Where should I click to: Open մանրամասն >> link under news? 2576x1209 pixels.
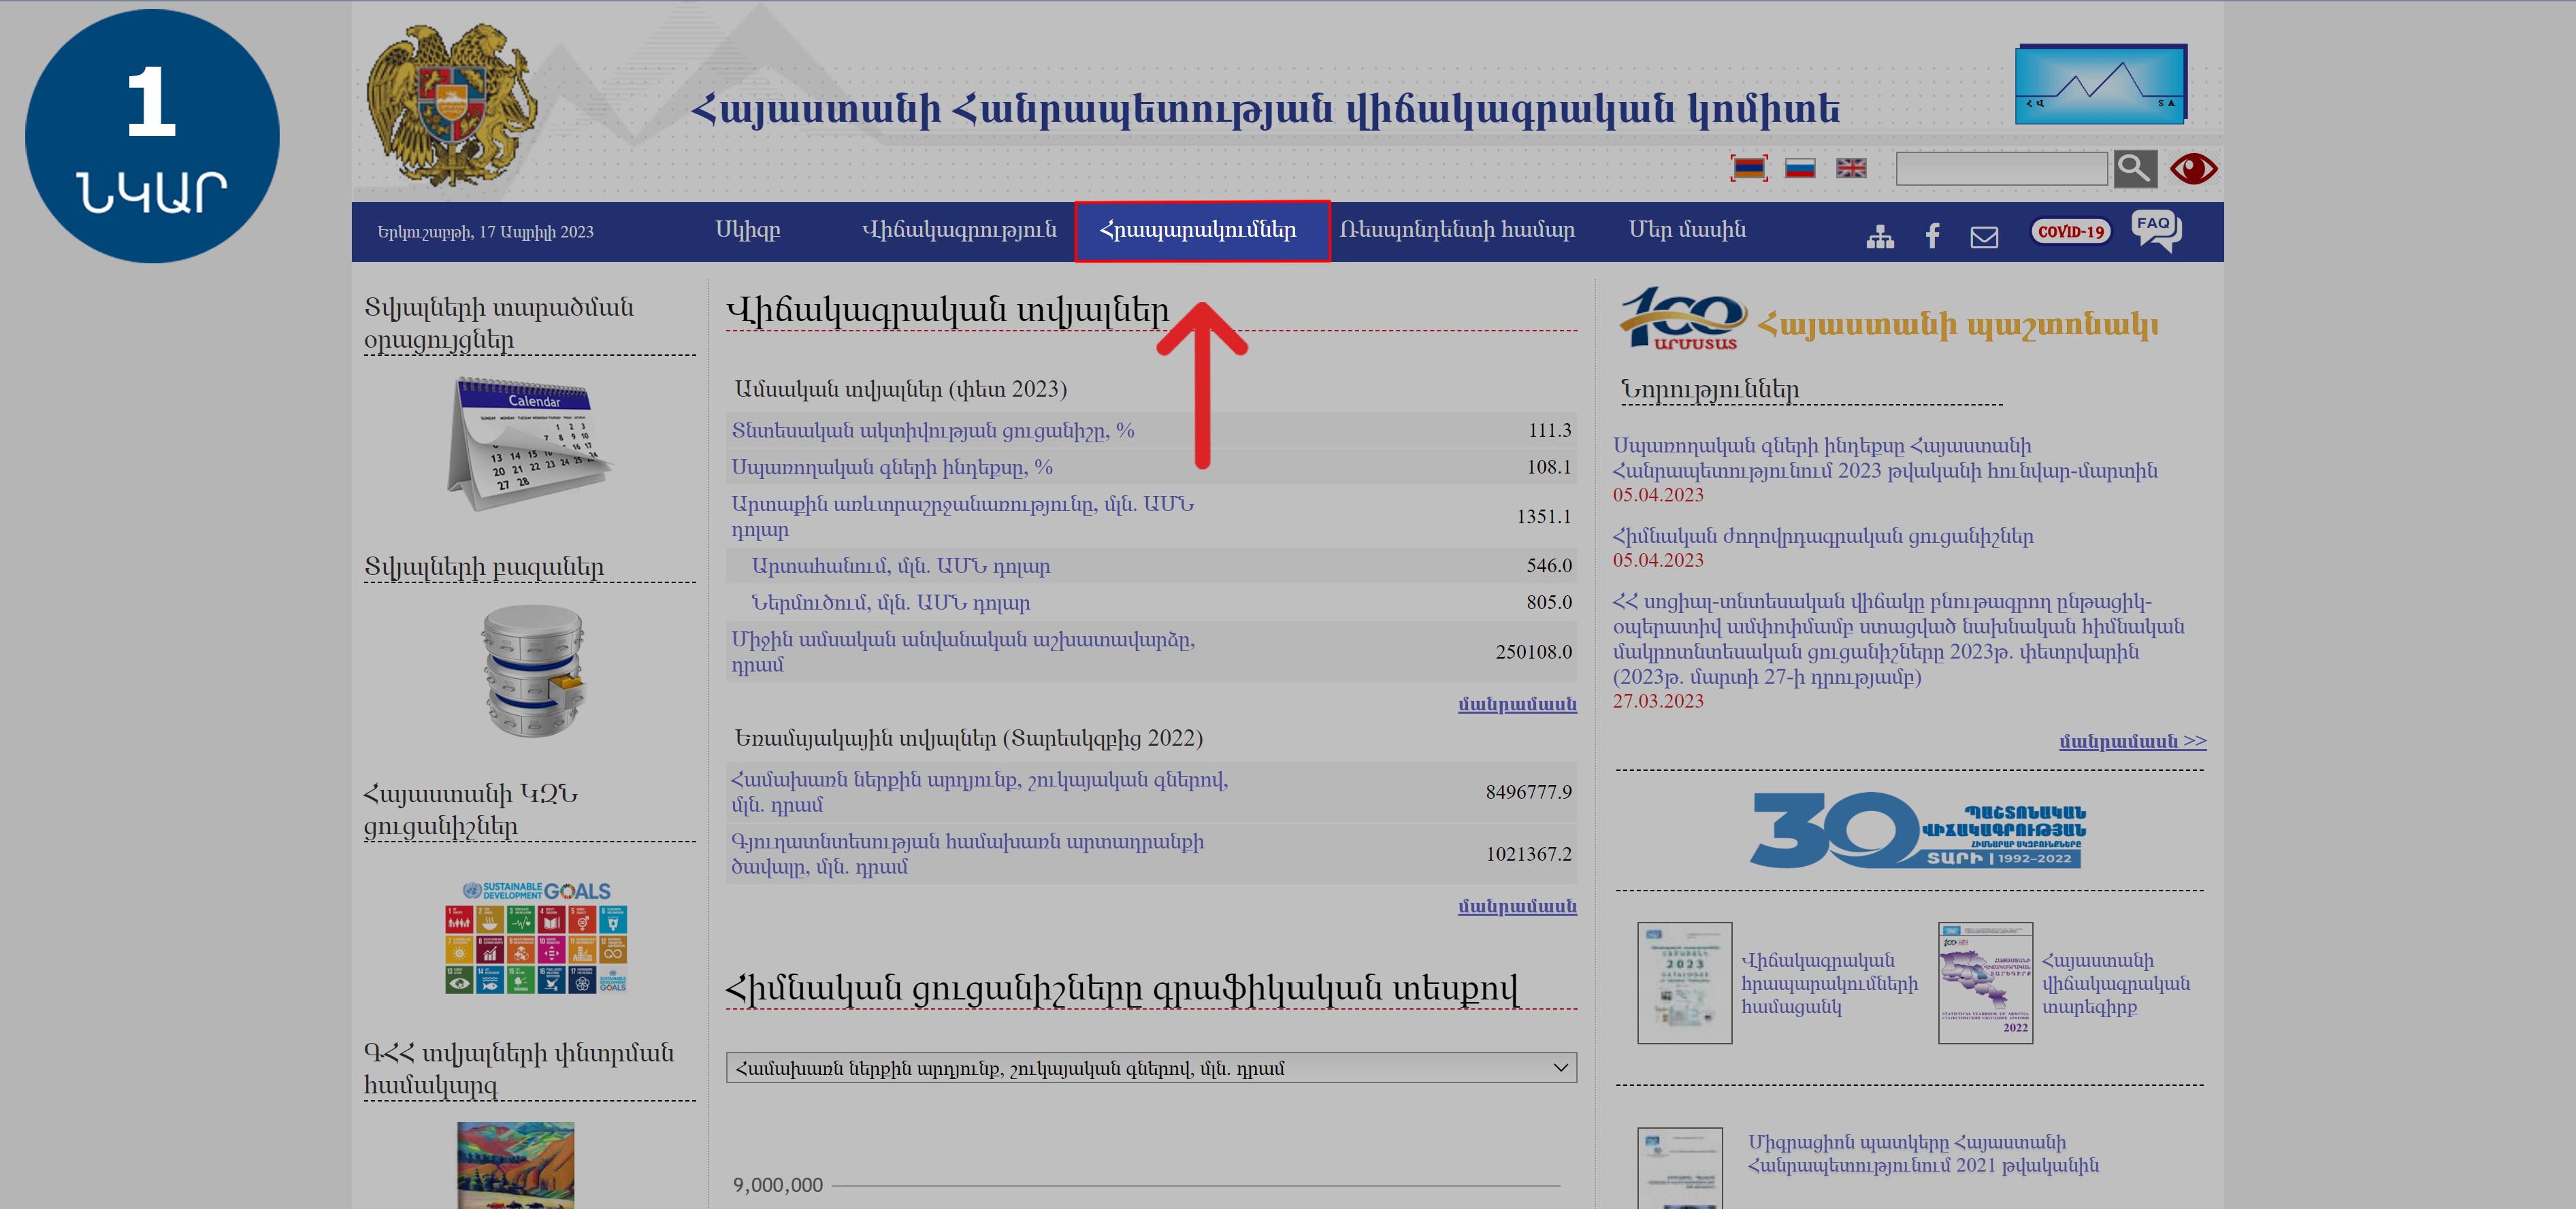(x=2132, y=741)
